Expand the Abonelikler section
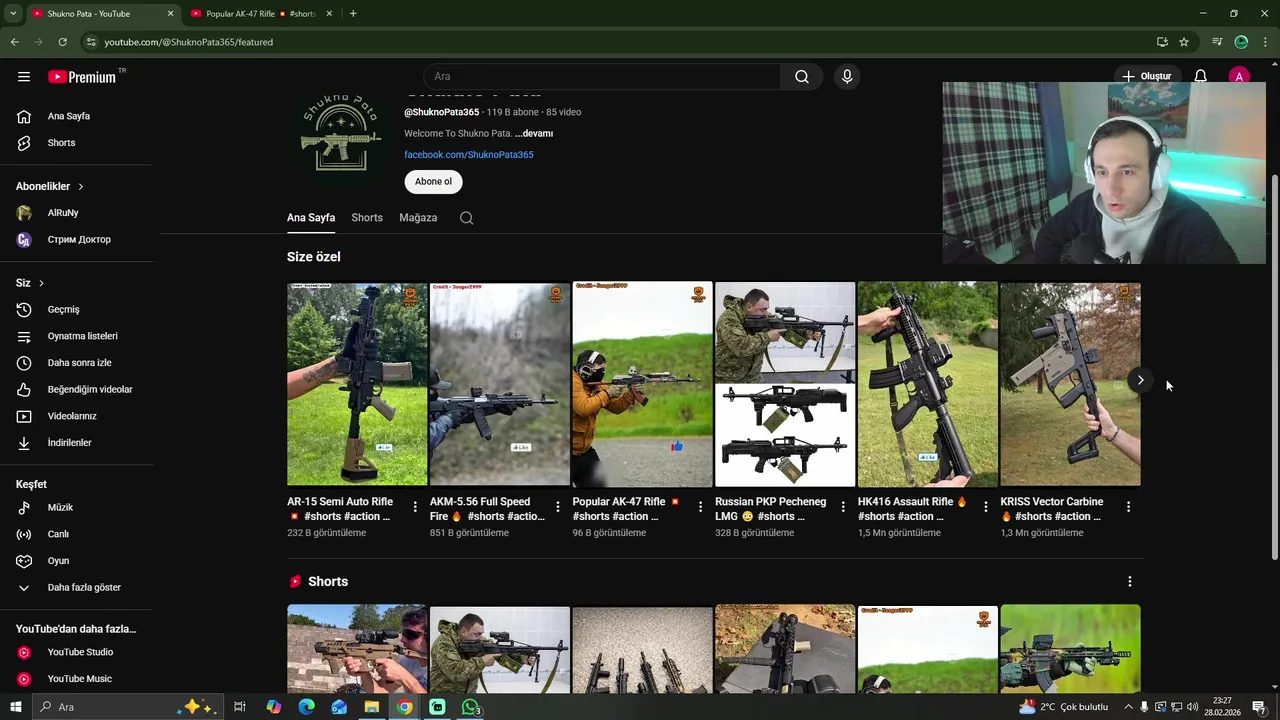This screenshot has width=1280, height=720. coord(50,186)
